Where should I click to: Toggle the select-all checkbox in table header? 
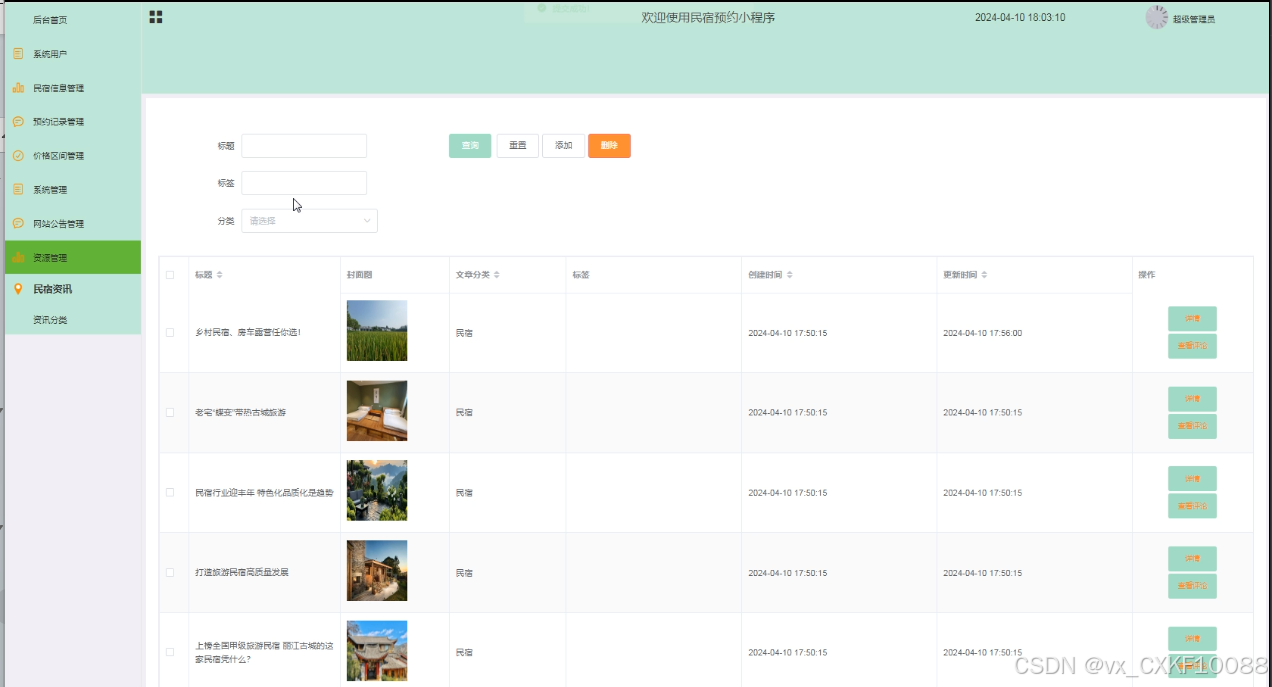click(170, 275)
